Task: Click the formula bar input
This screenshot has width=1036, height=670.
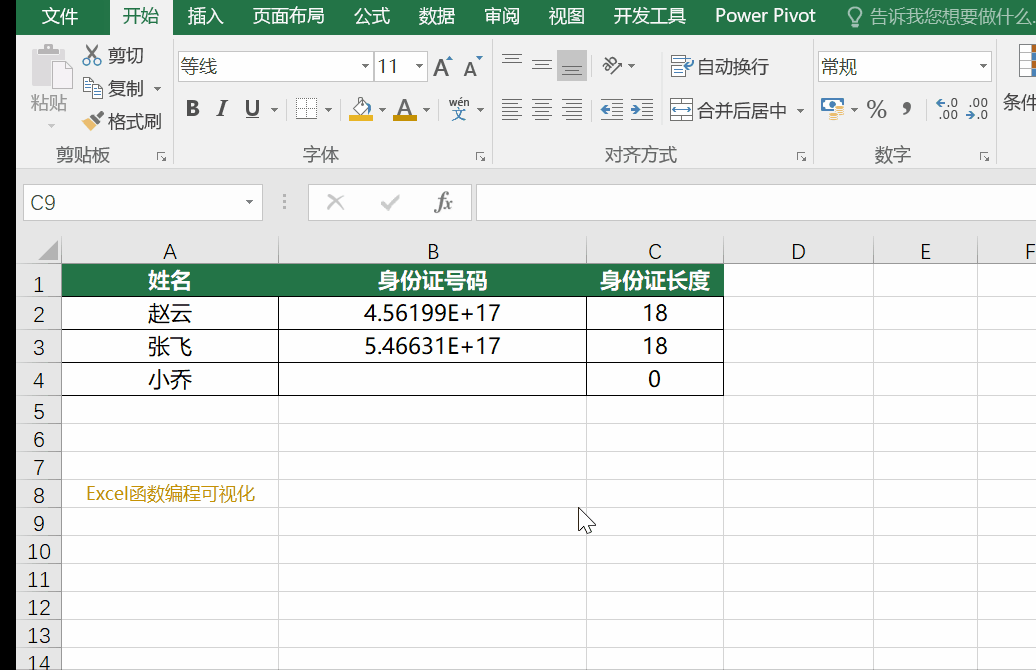Action: tap(756, 202)
